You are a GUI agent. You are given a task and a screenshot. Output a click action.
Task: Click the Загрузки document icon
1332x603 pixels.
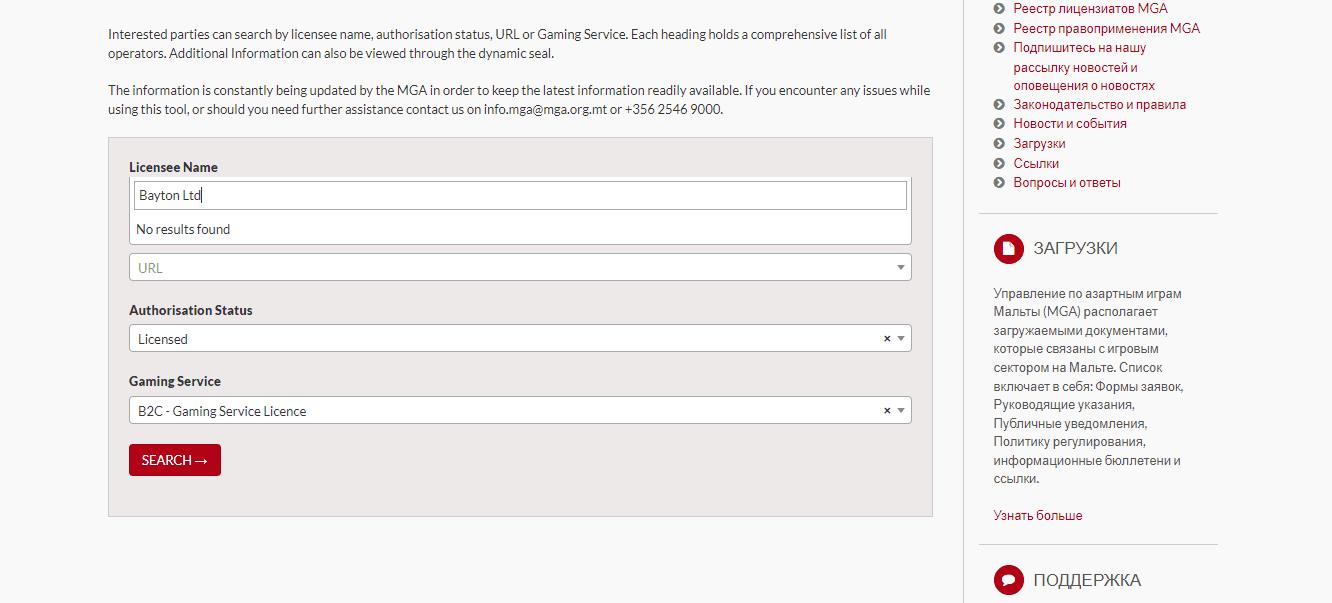[1008, 249]
